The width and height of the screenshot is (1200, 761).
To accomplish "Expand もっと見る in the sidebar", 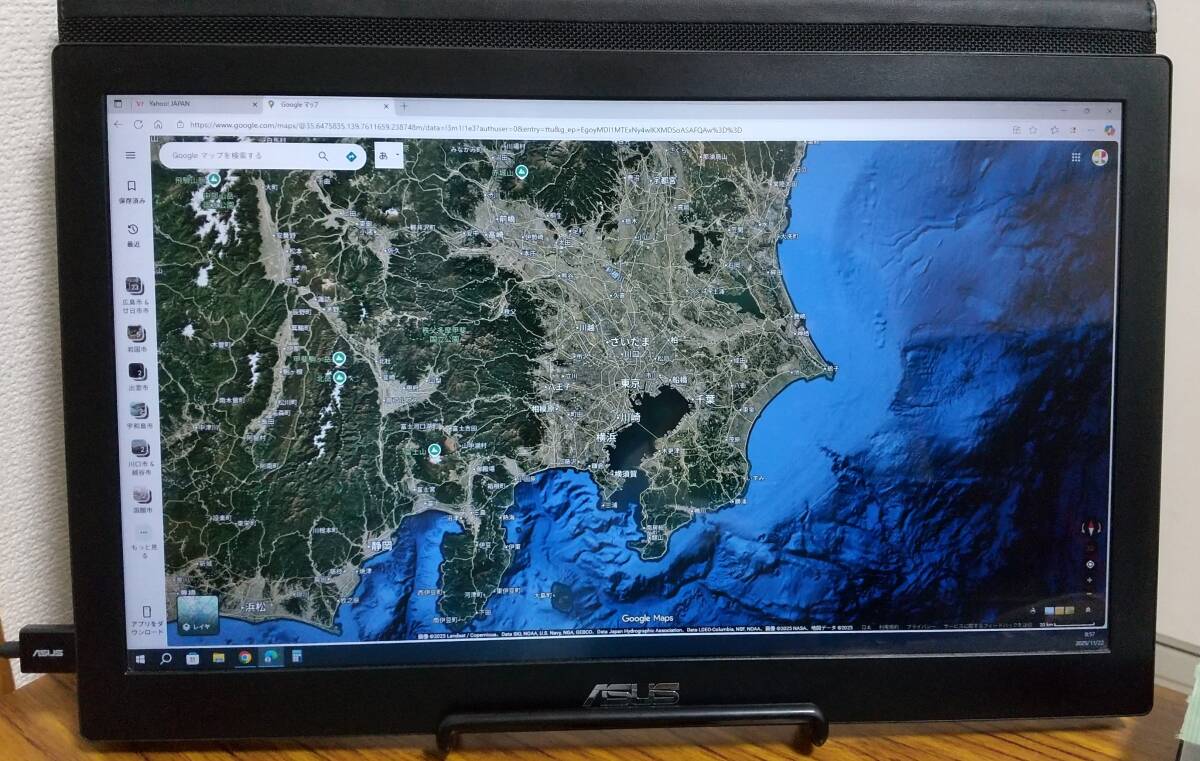I will (143, 541).
